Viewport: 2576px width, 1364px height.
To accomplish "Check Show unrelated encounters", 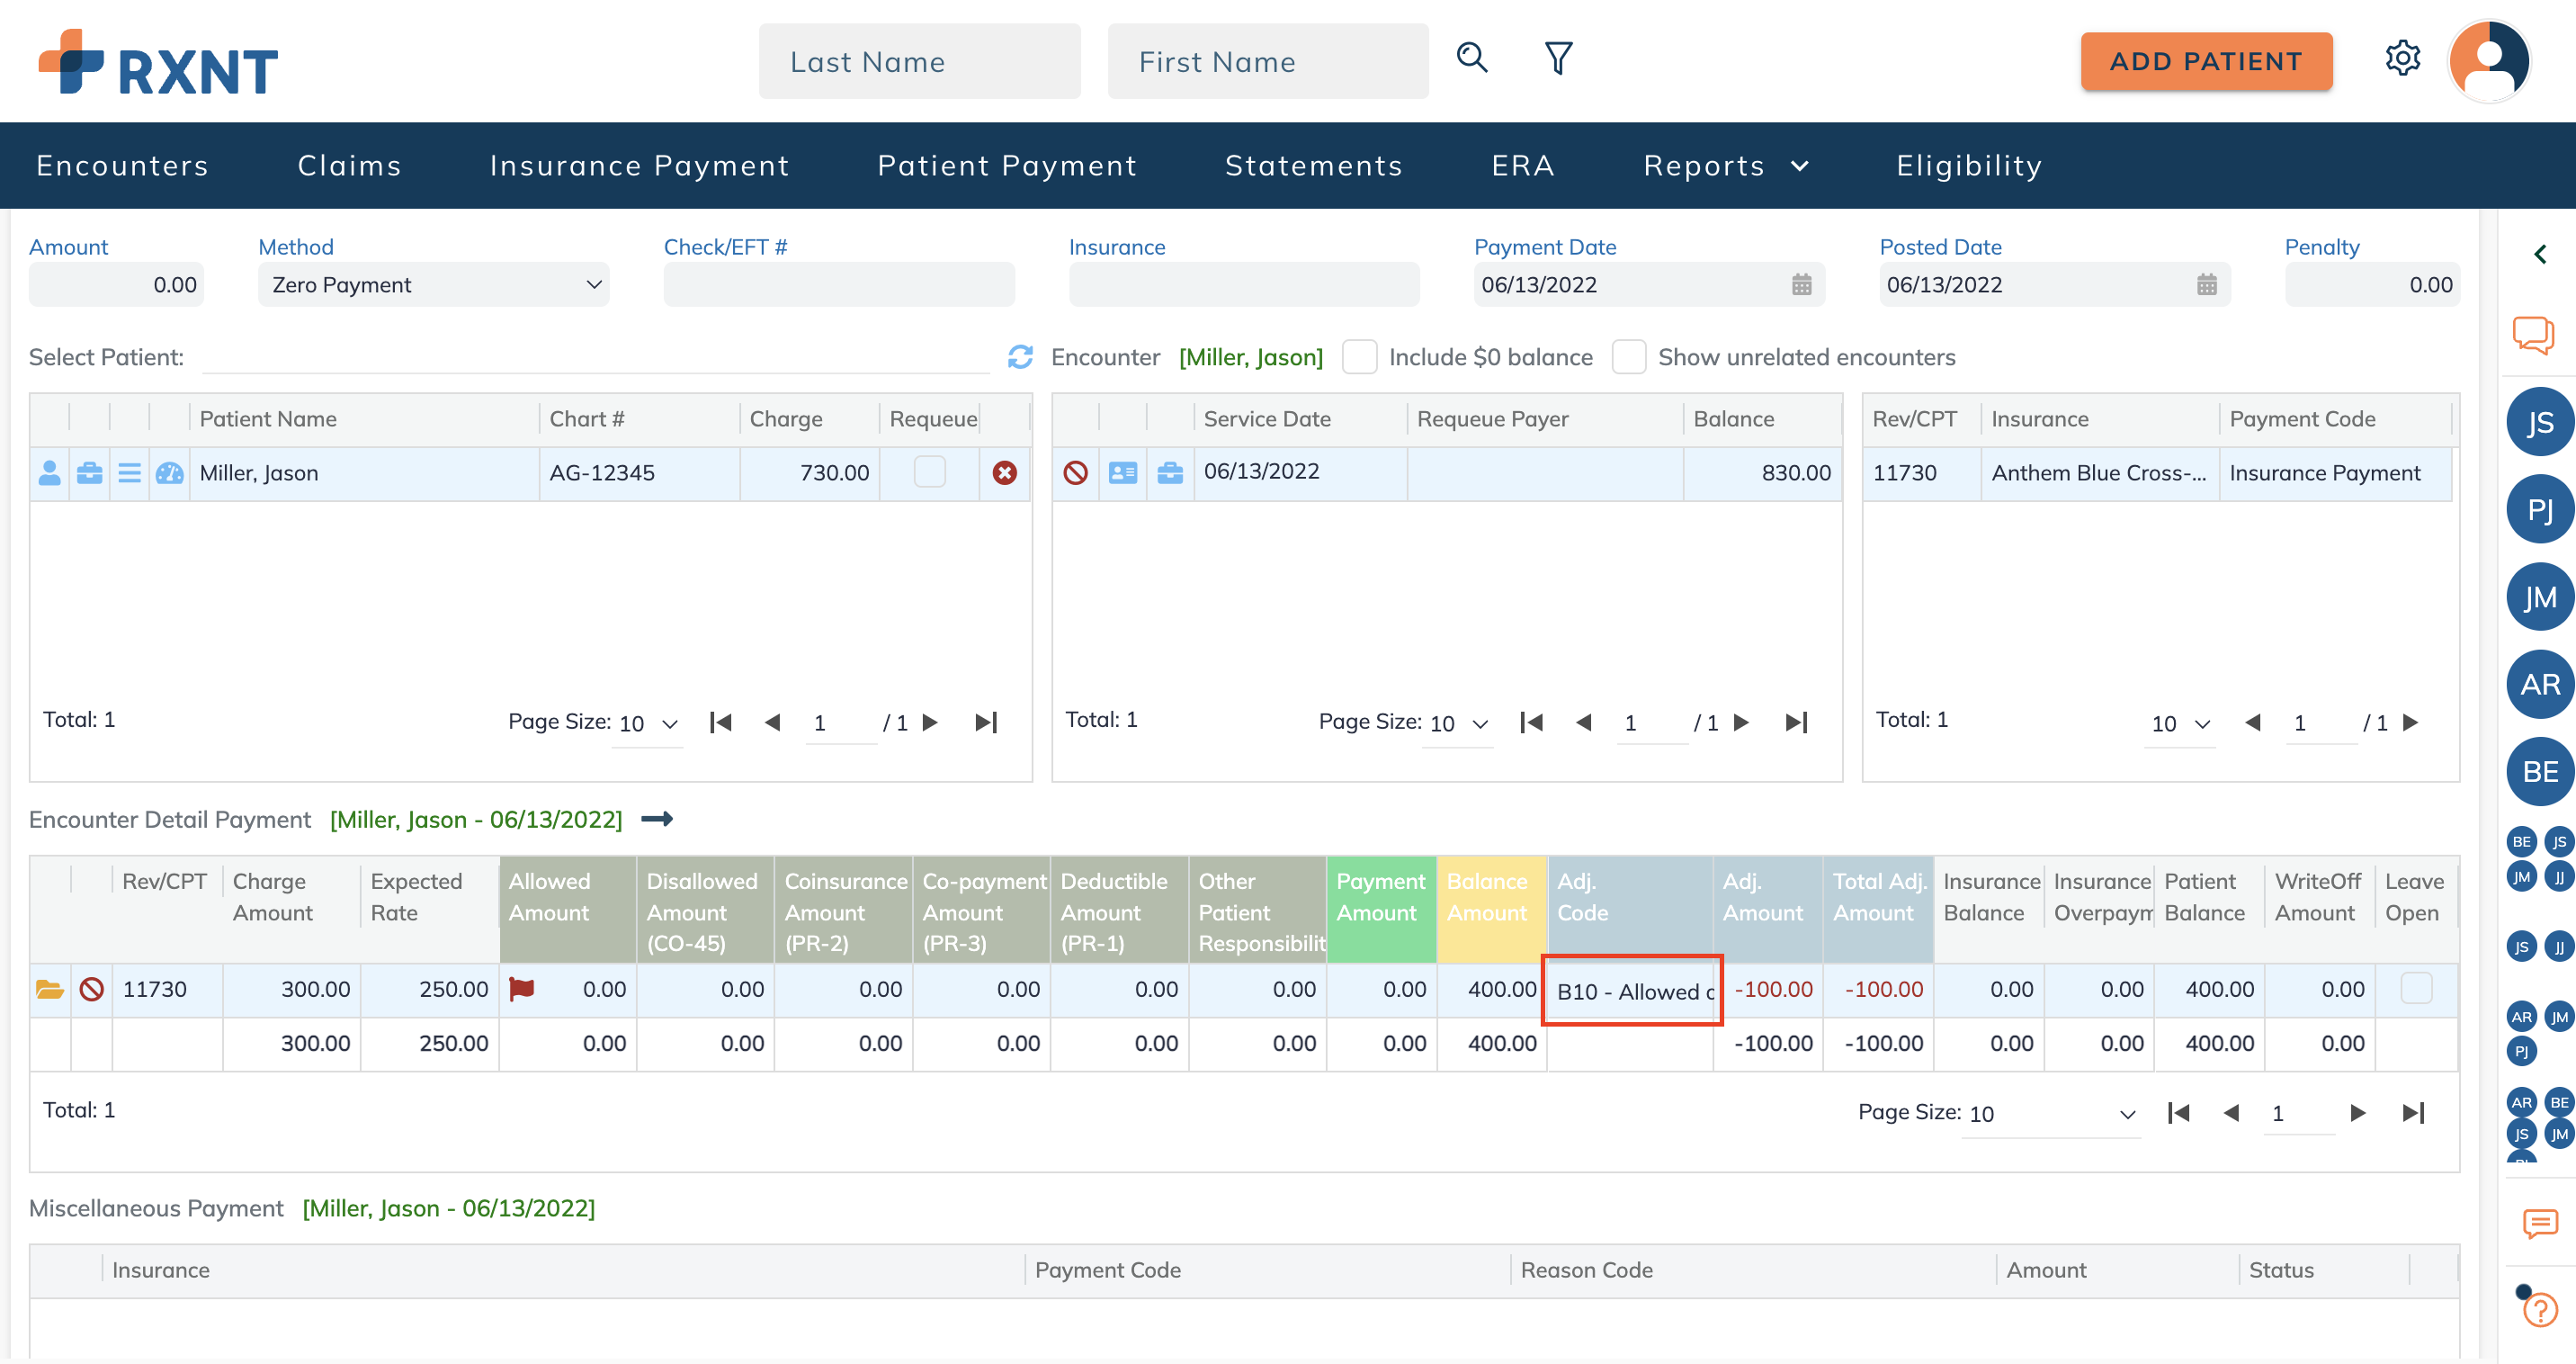I will click(x=1628, y=357).
